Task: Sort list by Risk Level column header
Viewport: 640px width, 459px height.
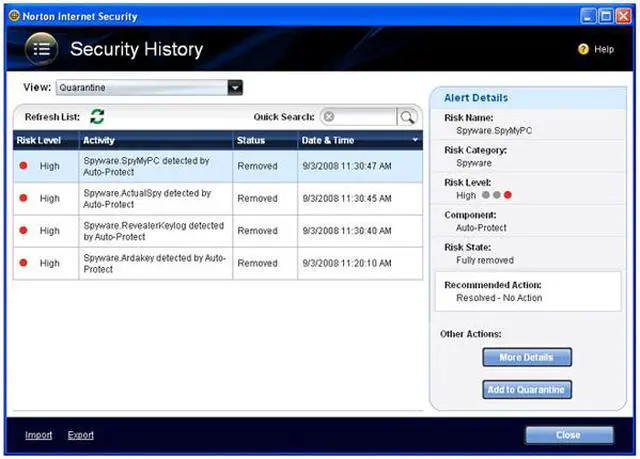Action: (x=40, y=141)
